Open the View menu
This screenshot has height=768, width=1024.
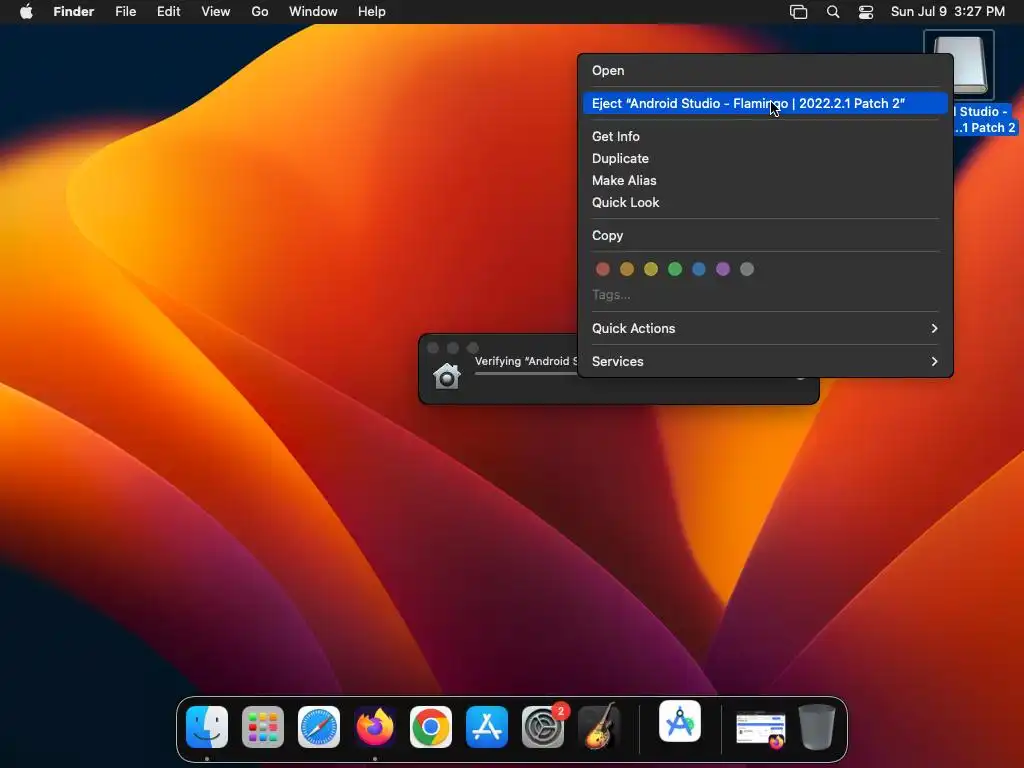pos(216,12)
